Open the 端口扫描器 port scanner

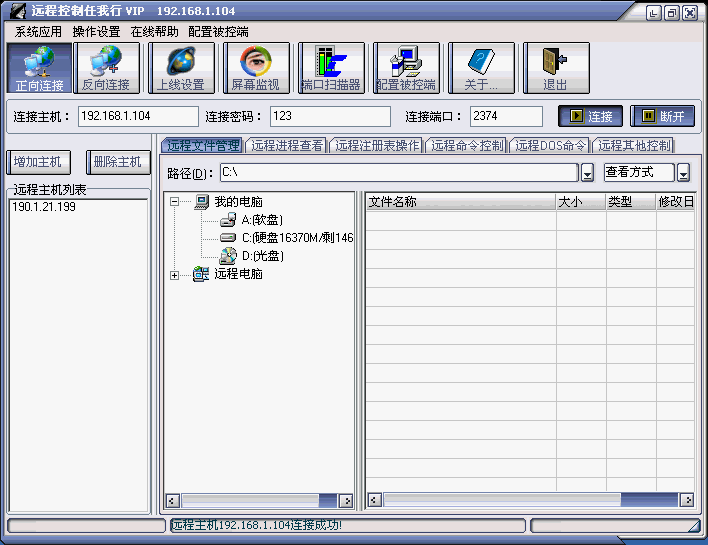pyautogui.click(x=331, y=68)
